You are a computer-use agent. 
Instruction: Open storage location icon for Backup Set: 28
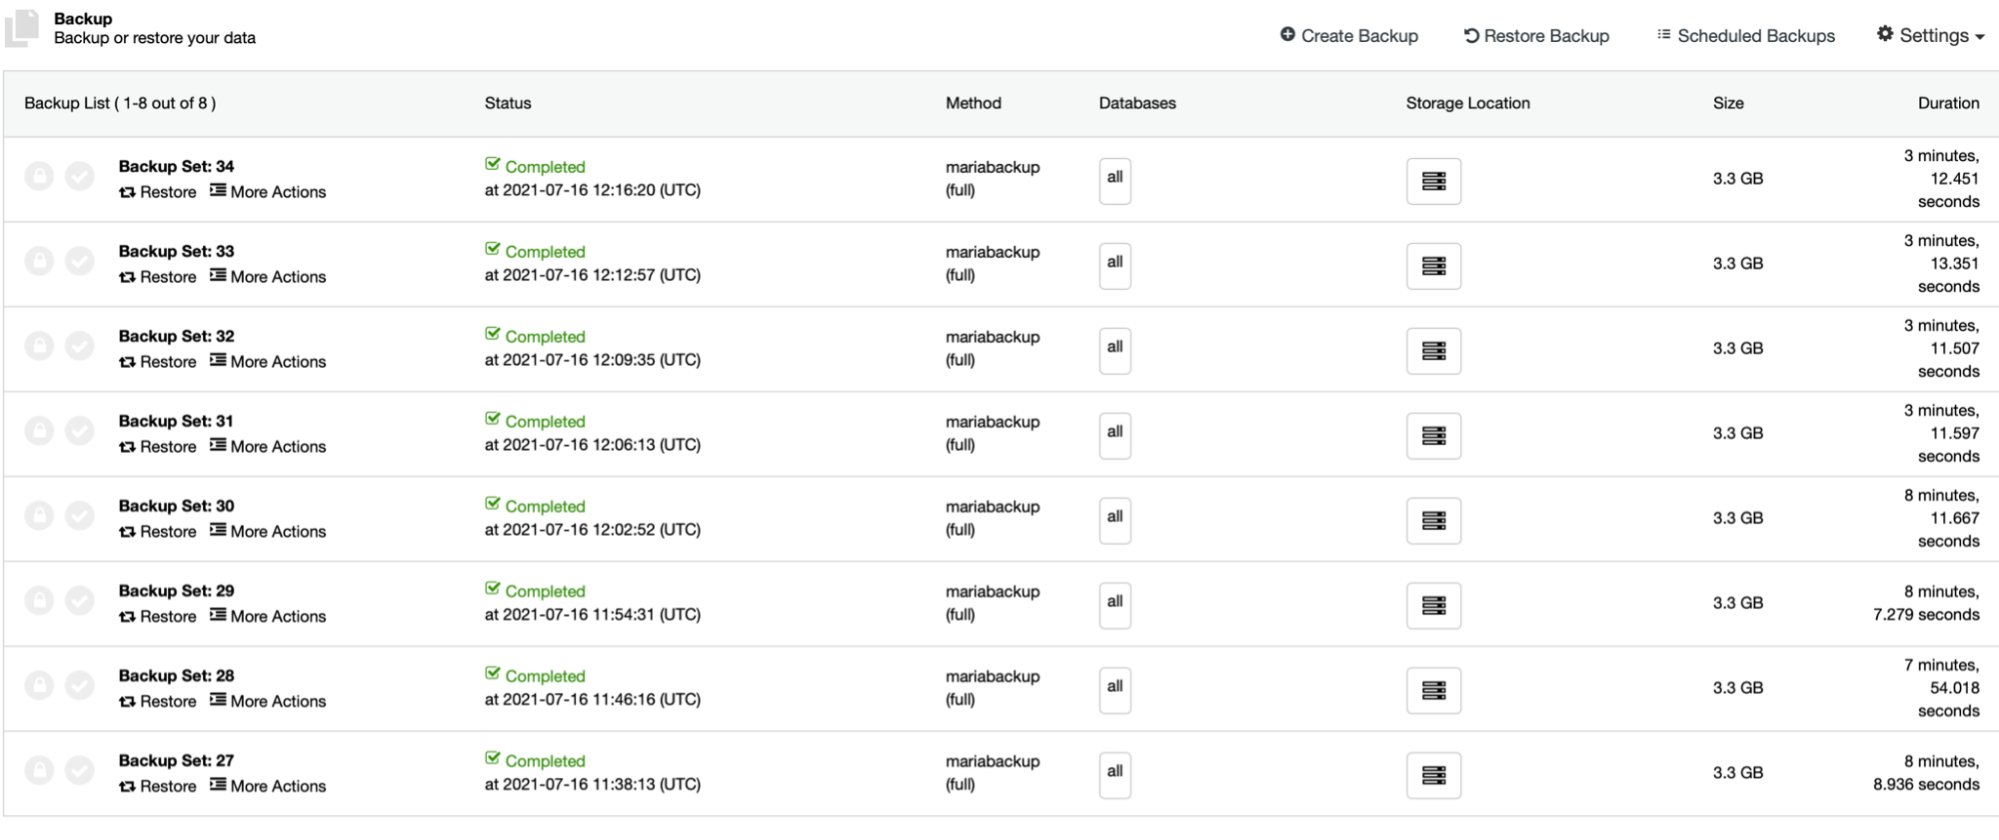pos(1433,691)
